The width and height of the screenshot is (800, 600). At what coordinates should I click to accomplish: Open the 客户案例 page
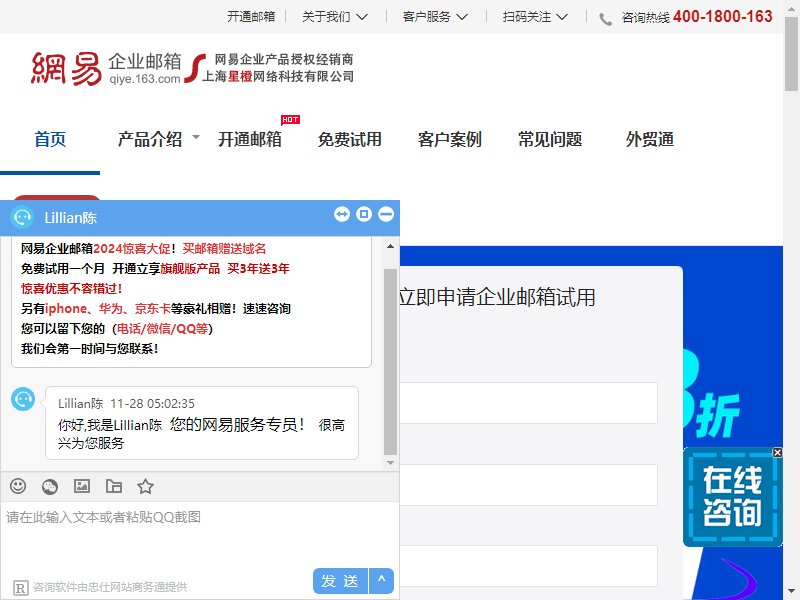[x=449, y=139]
